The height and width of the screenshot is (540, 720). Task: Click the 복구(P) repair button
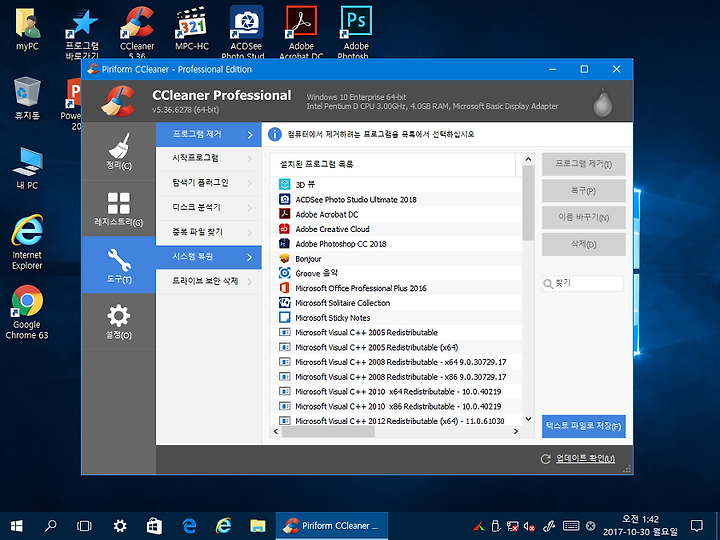coord(584,191)
